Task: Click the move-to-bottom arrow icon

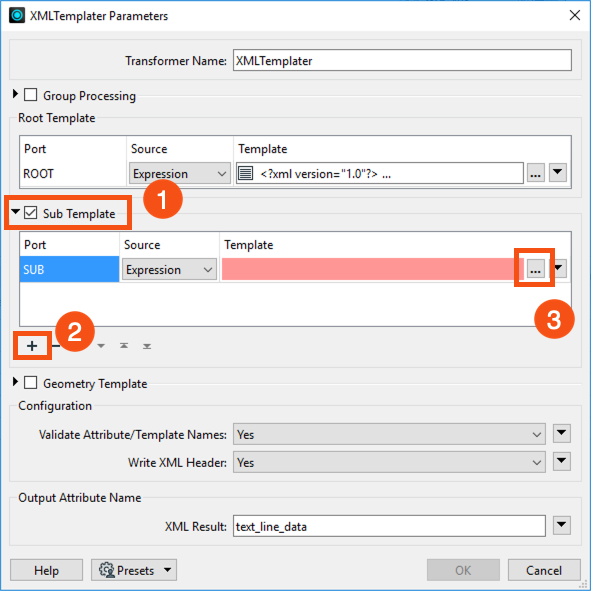Action: coord(147,346)
